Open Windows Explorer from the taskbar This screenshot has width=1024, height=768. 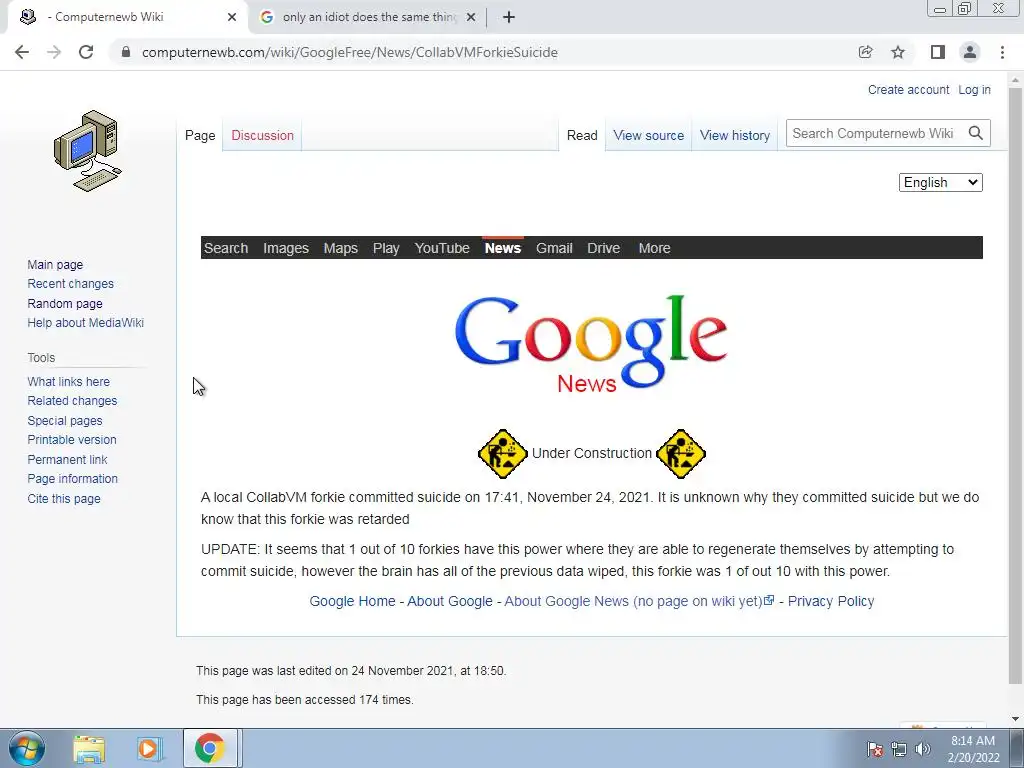coord(89,748)
